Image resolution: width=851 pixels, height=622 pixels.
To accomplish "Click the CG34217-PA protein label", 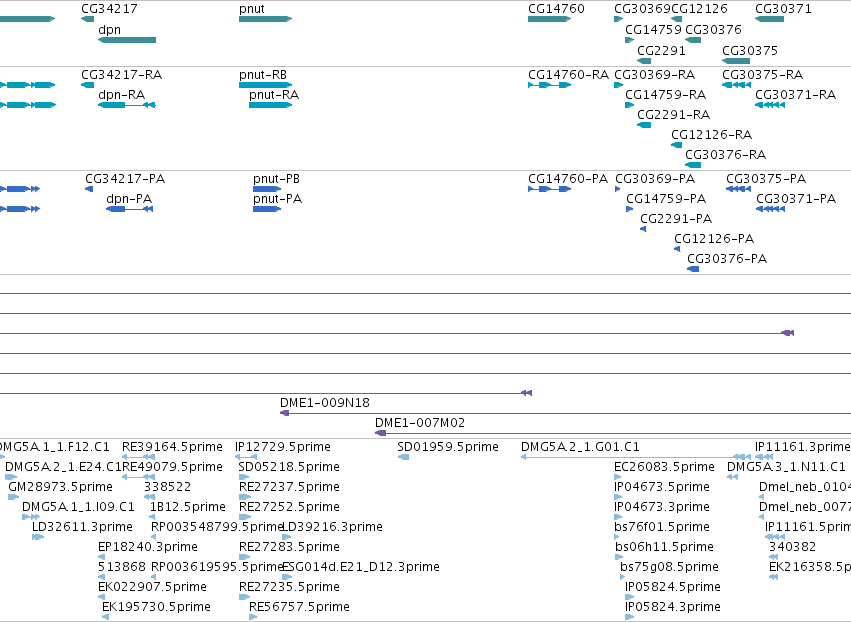I will (x=125, y=179).
